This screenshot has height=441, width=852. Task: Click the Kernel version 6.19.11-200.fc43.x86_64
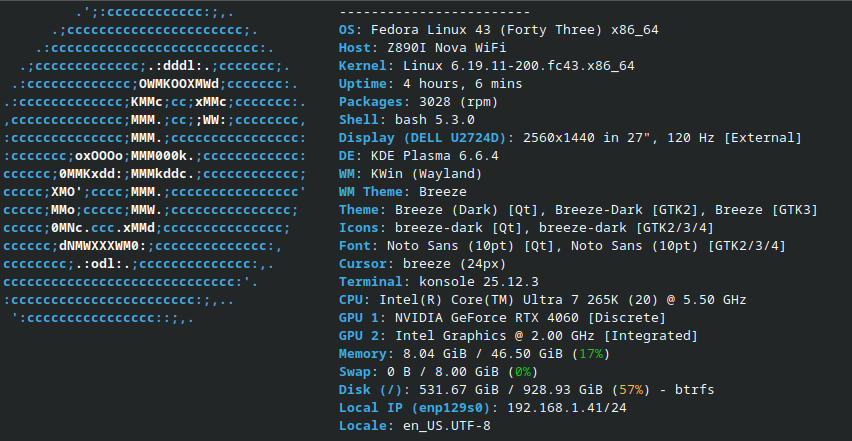[542, 66]
